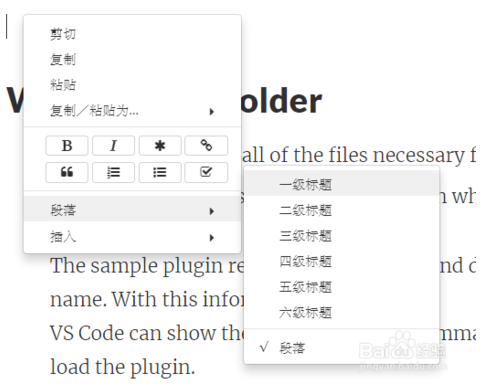Select 六级标题 heading level 6
The image size is (489, 388).
coord(342,313)
